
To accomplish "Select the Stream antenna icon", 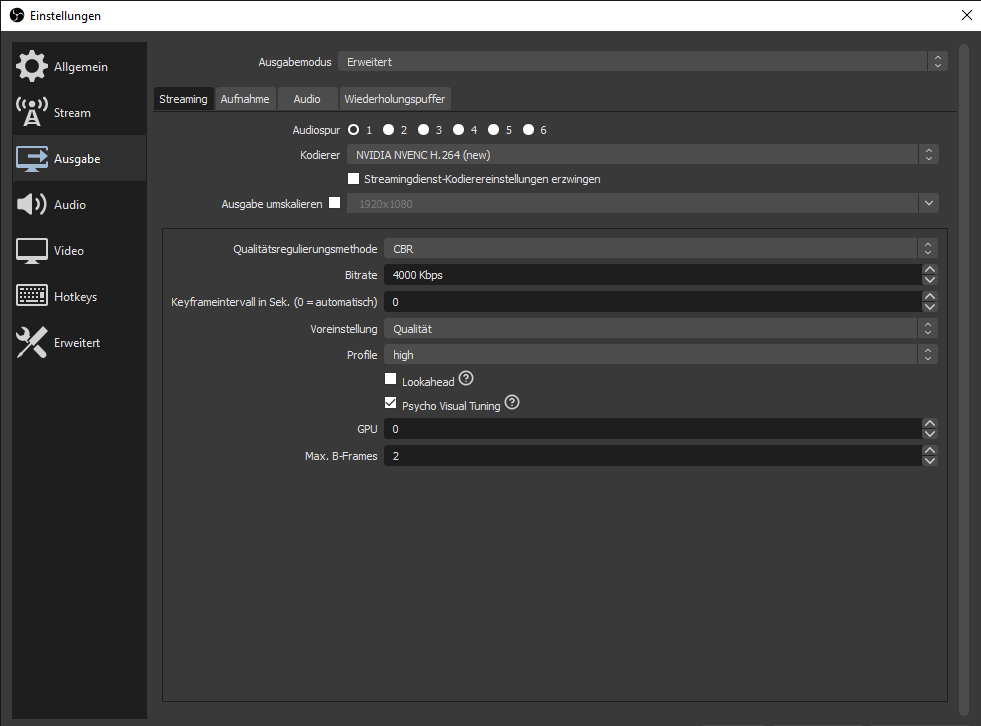I will [32, 113].
